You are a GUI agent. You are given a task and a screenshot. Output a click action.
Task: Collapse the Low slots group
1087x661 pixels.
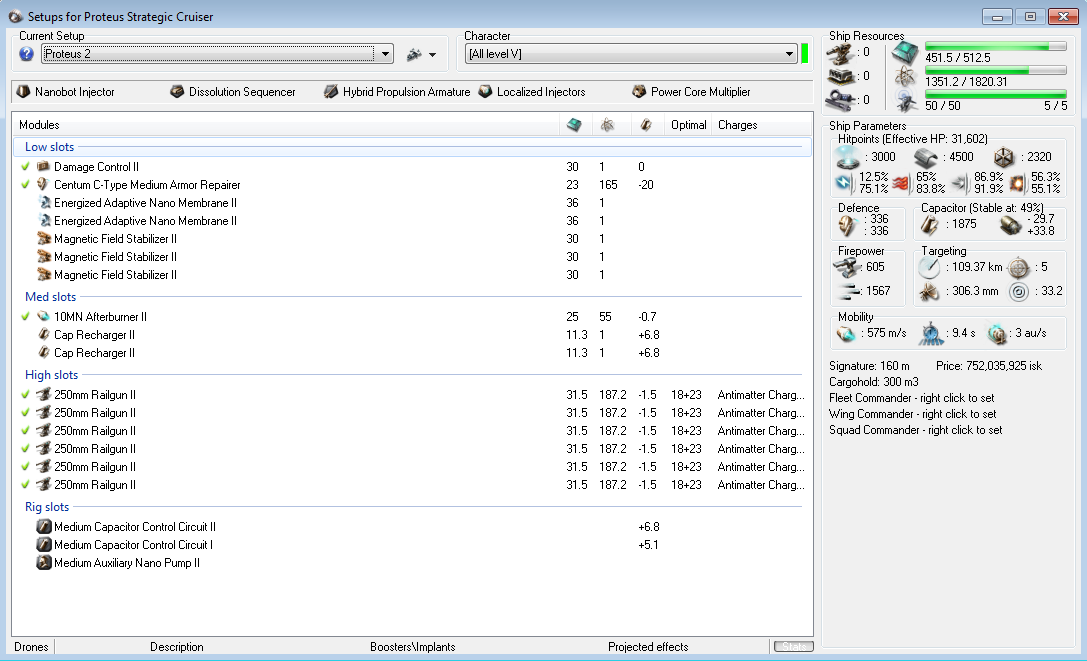pos(49,147)
